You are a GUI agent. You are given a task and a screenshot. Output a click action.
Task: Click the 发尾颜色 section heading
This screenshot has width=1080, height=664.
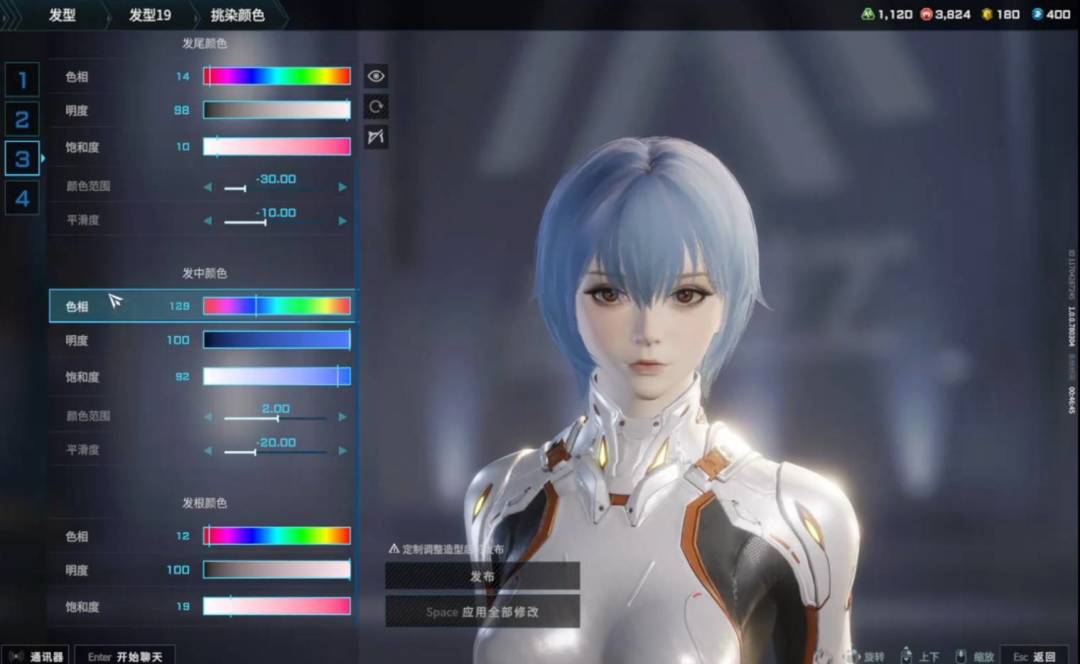pos(204,43)
